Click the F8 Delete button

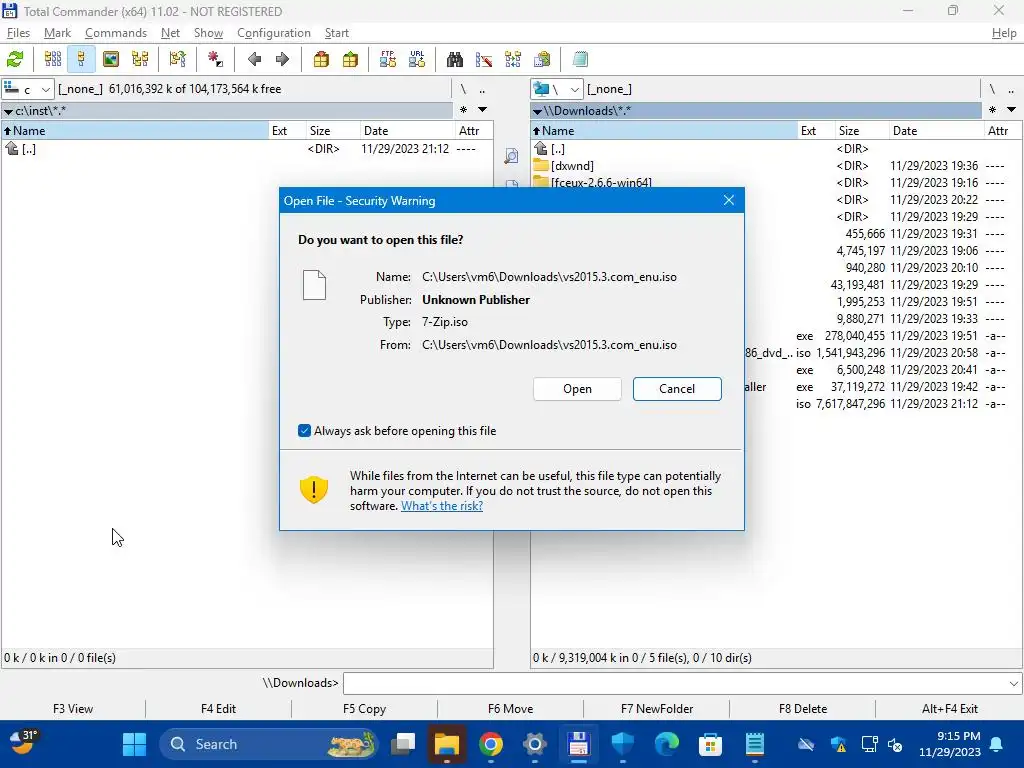pyautogui.click(x=803, y=709)
